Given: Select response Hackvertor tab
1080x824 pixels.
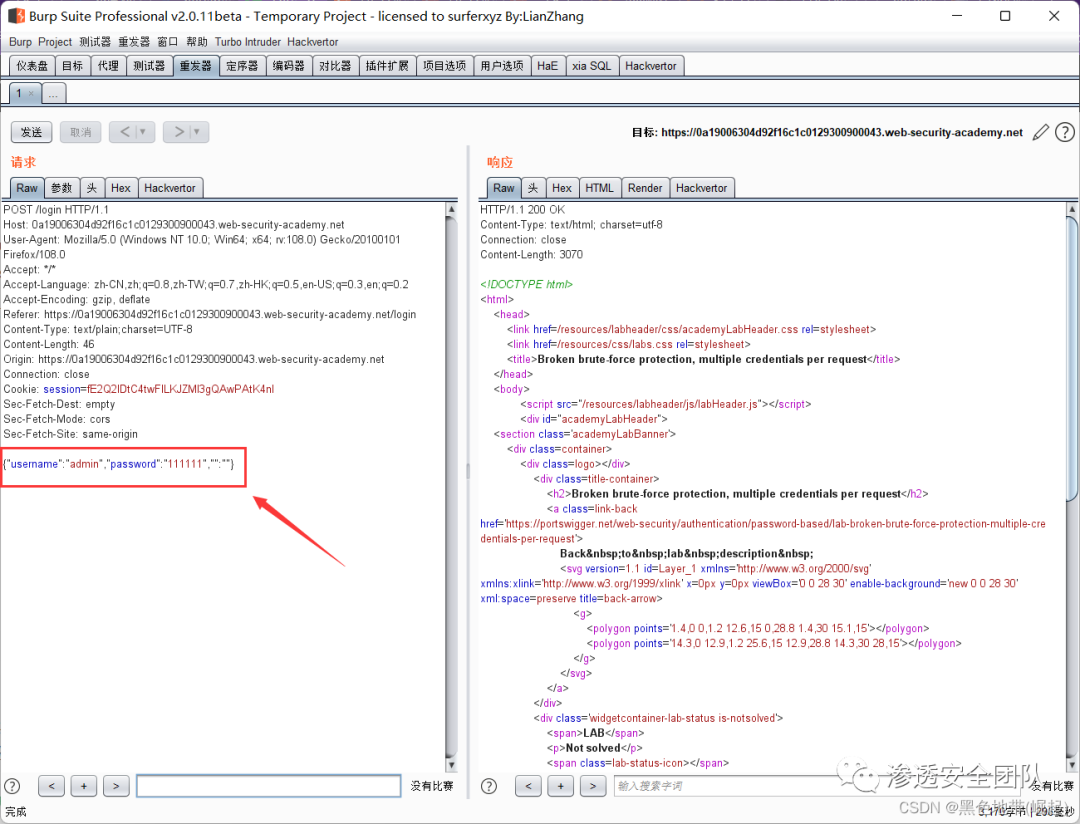Looking at the screenshot, I should click(x=702, y=187).
